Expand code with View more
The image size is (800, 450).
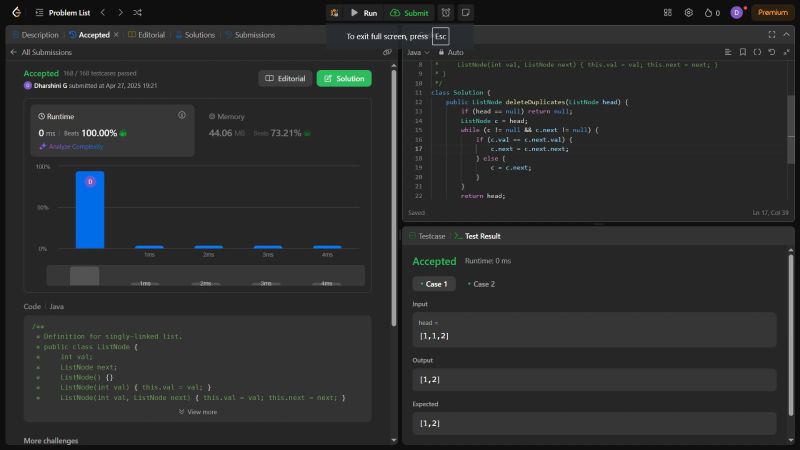point(198,412)
